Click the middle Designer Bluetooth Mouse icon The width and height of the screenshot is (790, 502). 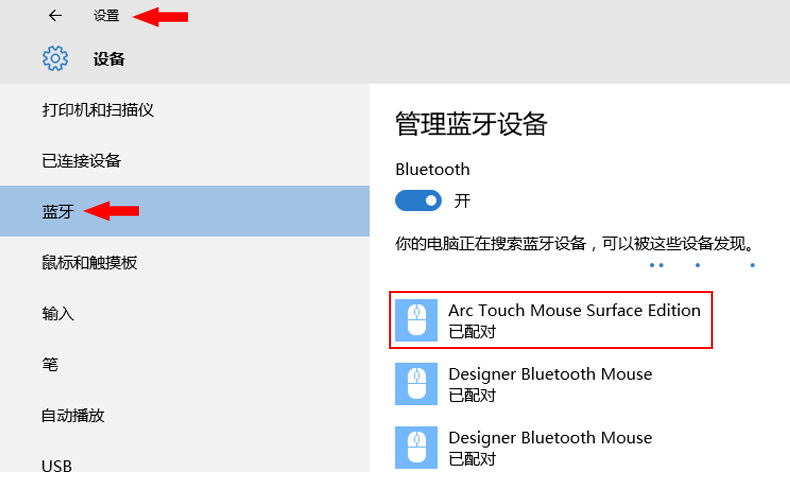click(x=416, y=384)
